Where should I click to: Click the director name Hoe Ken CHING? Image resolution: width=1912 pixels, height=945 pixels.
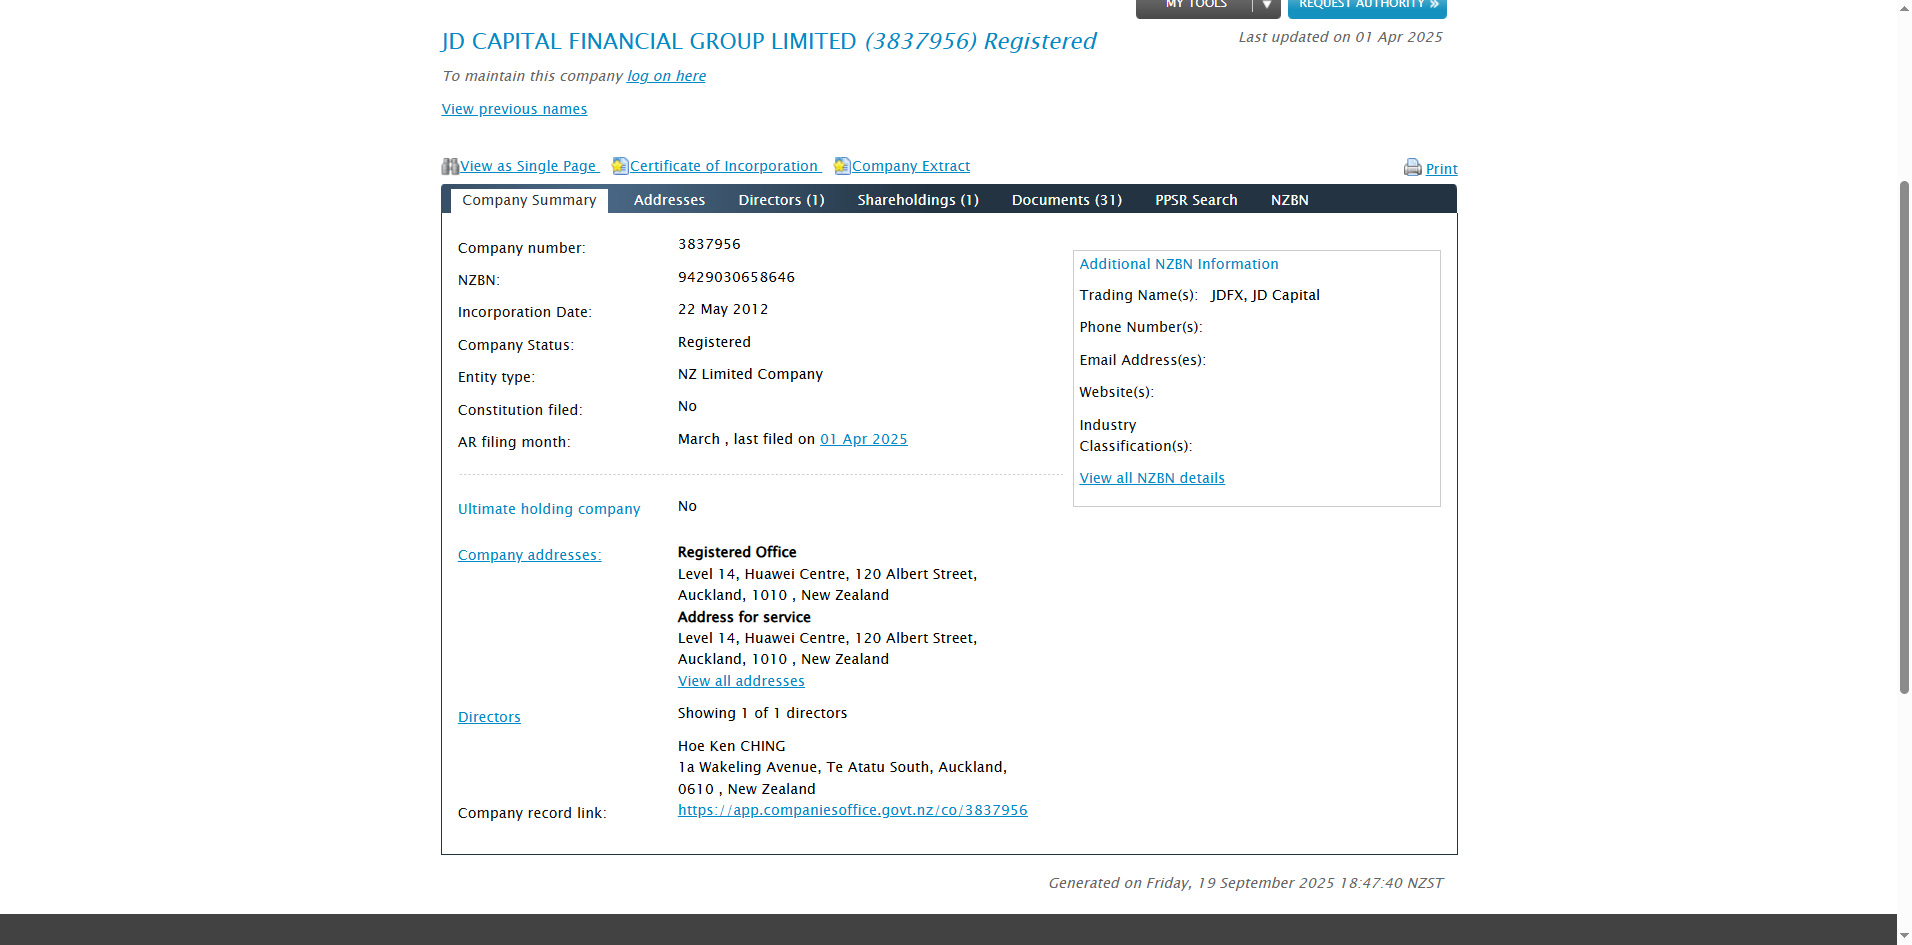(x=732, y=746)
